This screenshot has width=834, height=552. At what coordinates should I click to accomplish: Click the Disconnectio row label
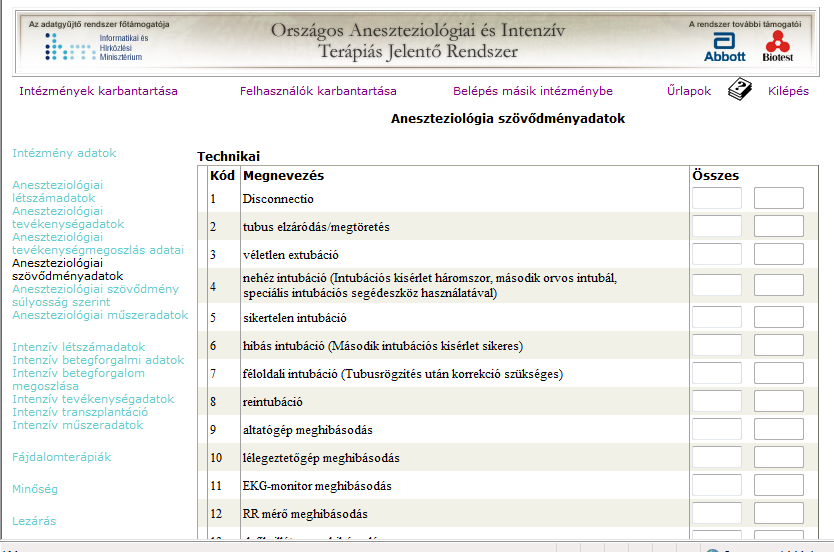[278, 199]
